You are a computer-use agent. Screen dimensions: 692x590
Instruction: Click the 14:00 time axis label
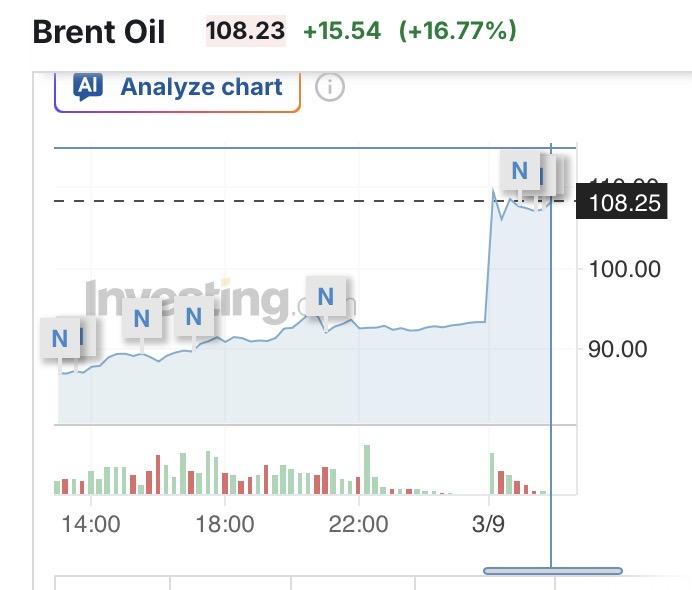[91, 524]
